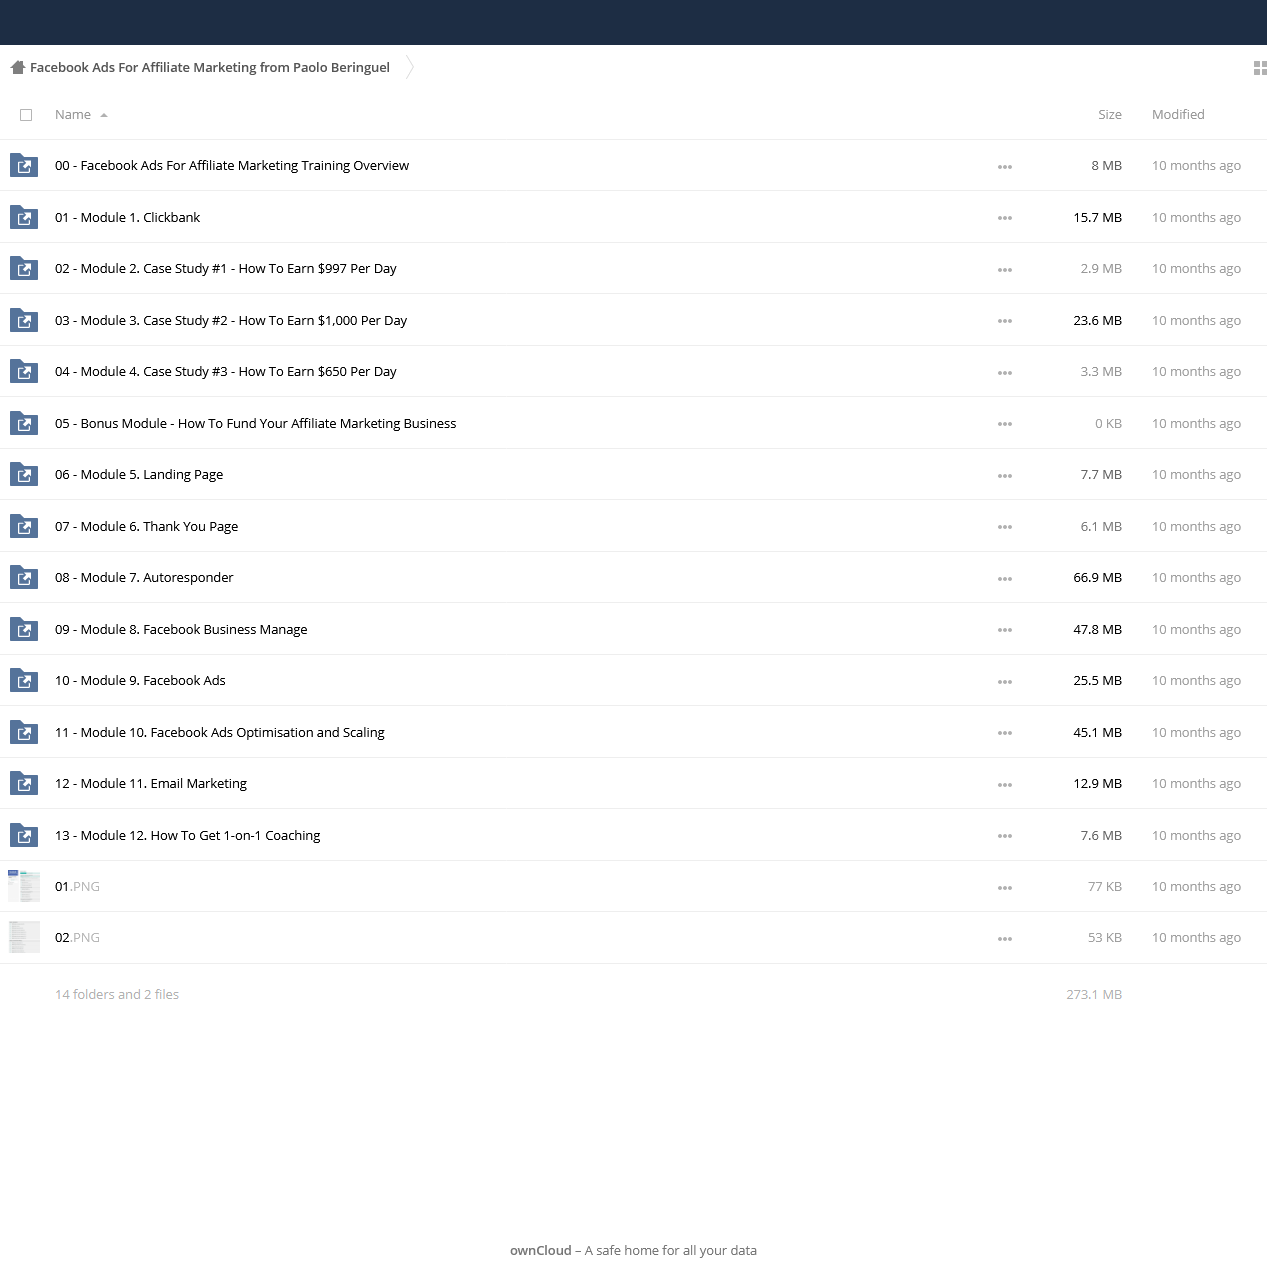This screenshot has width=1267, height=1280.
Task: Open actions menu for 00 - Training Overview folder
Action: (x=1005, y=167)
